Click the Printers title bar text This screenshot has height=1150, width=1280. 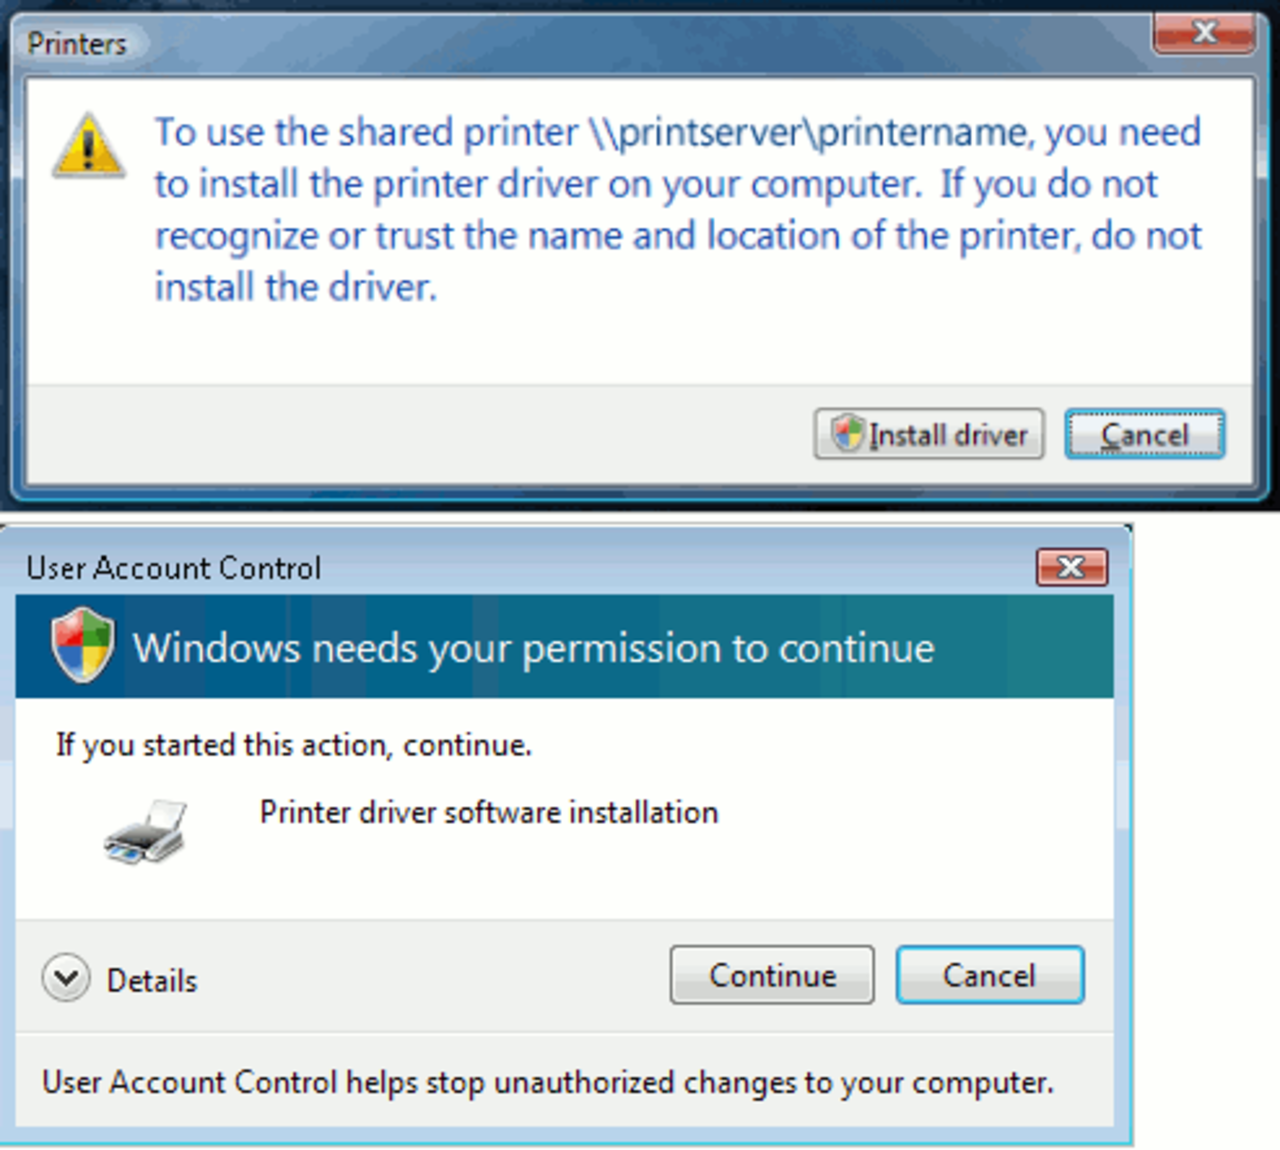pyautogui.click(x=76, y=44)
